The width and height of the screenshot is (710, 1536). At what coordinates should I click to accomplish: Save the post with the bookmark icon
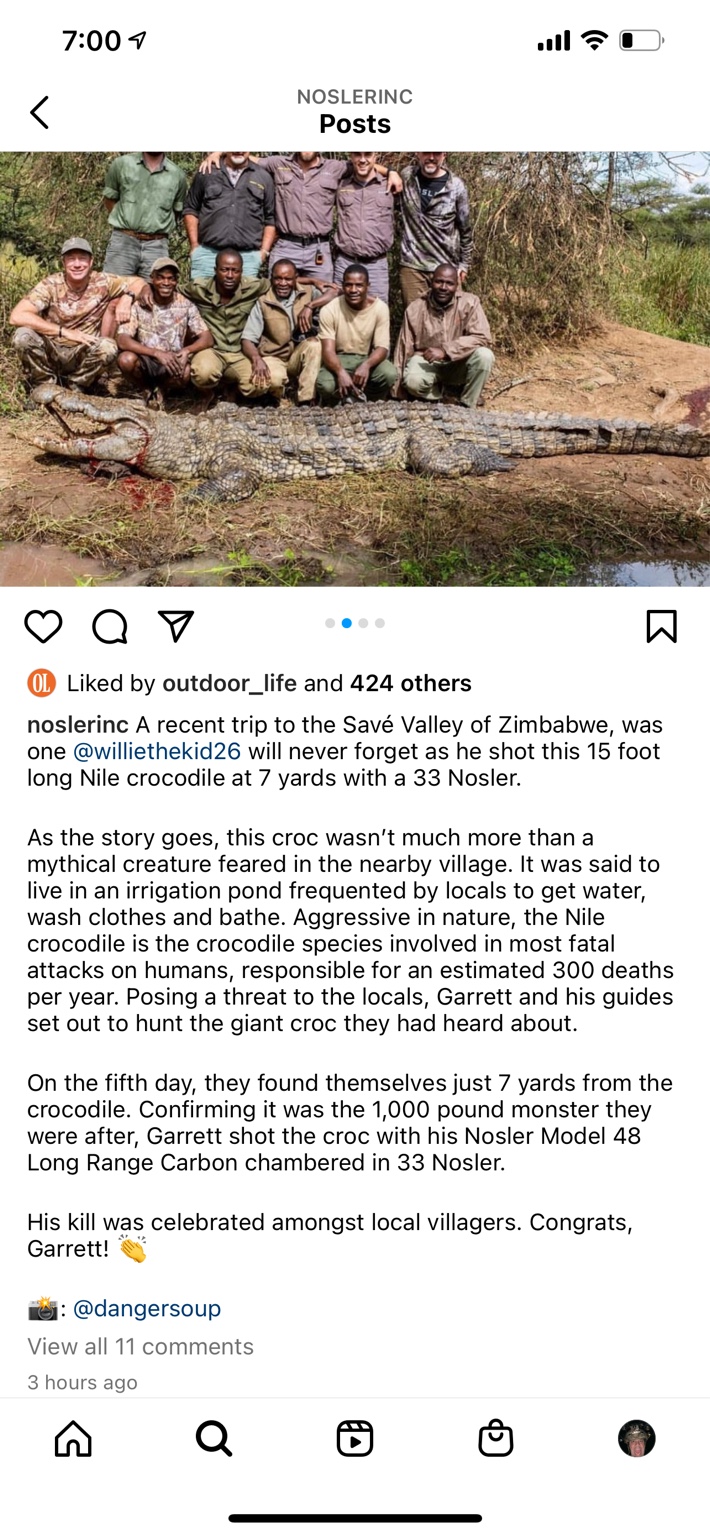click(x=661, y=626)
